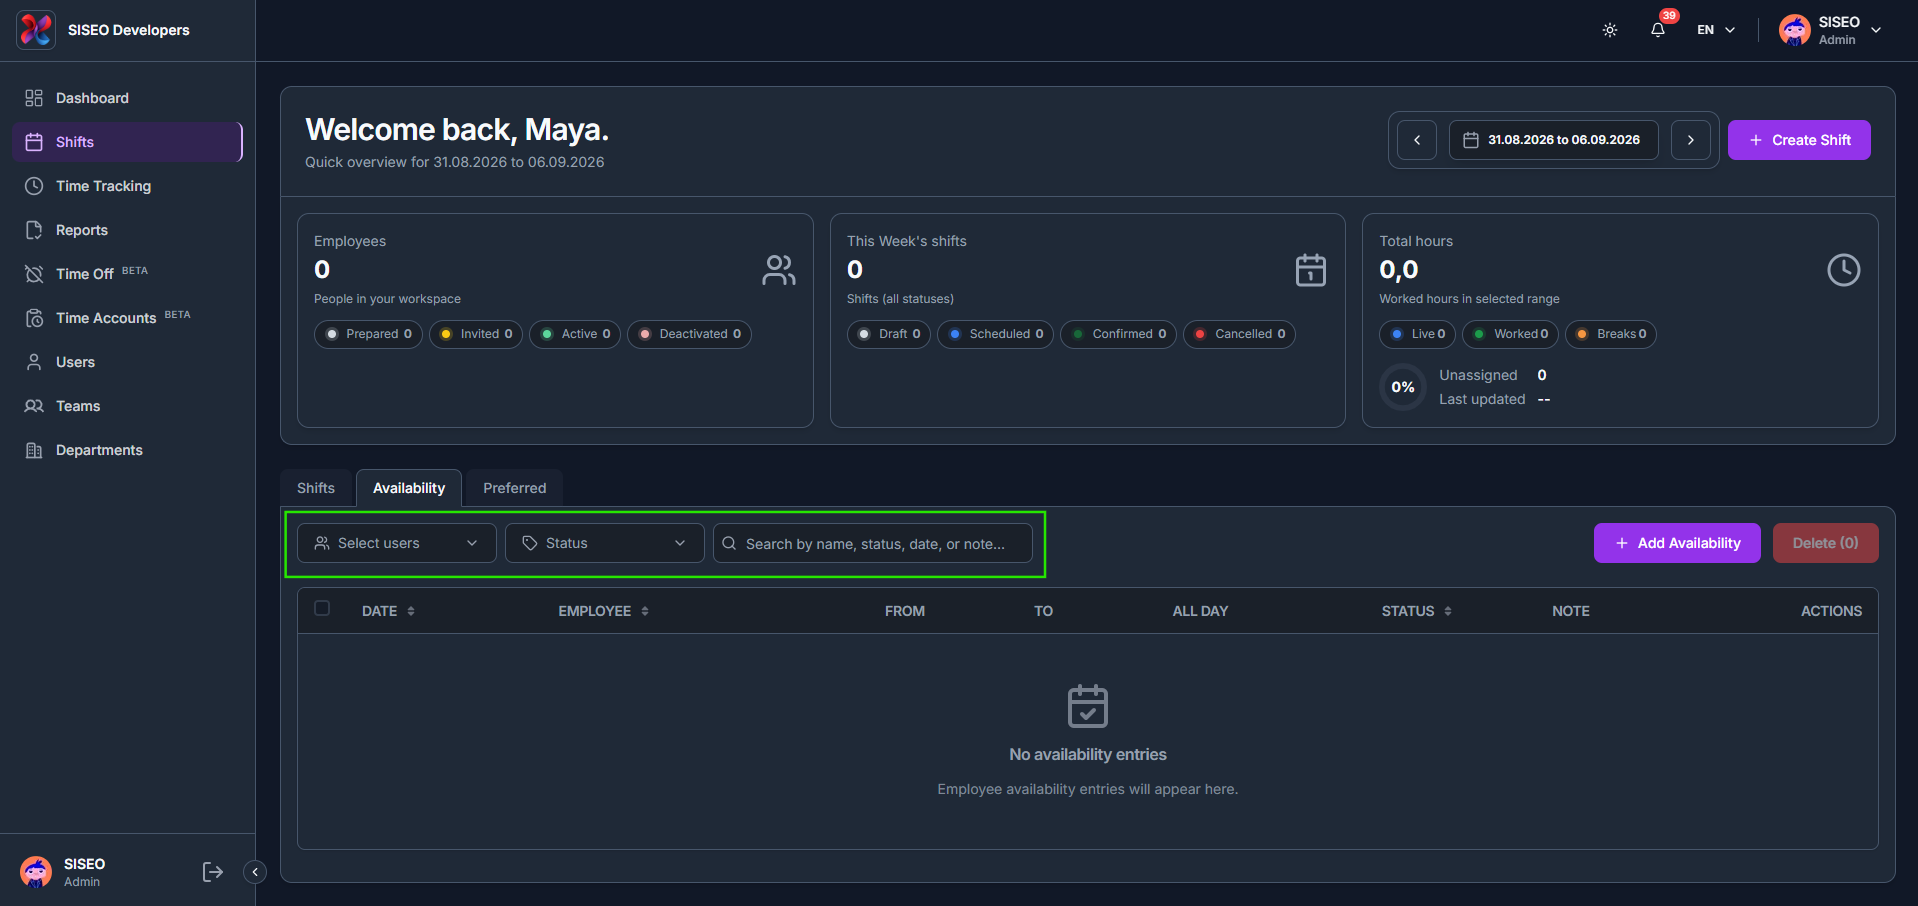Click the 'No availability entries' message
The width and height of the screenshot is (1918, 906).
coord(1088,754)
